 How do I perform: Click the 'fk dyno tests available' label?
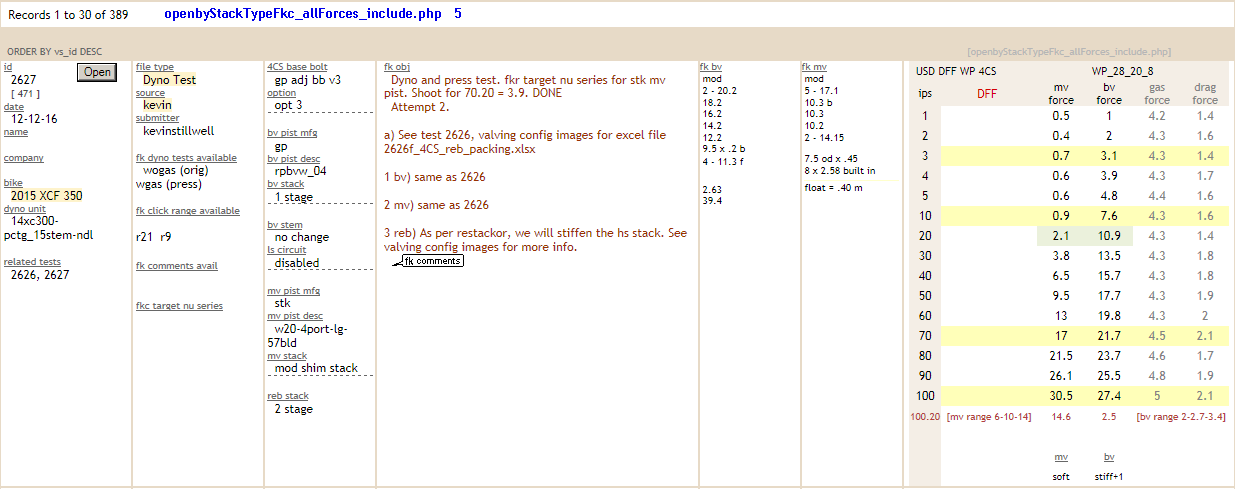click(186, 158)
